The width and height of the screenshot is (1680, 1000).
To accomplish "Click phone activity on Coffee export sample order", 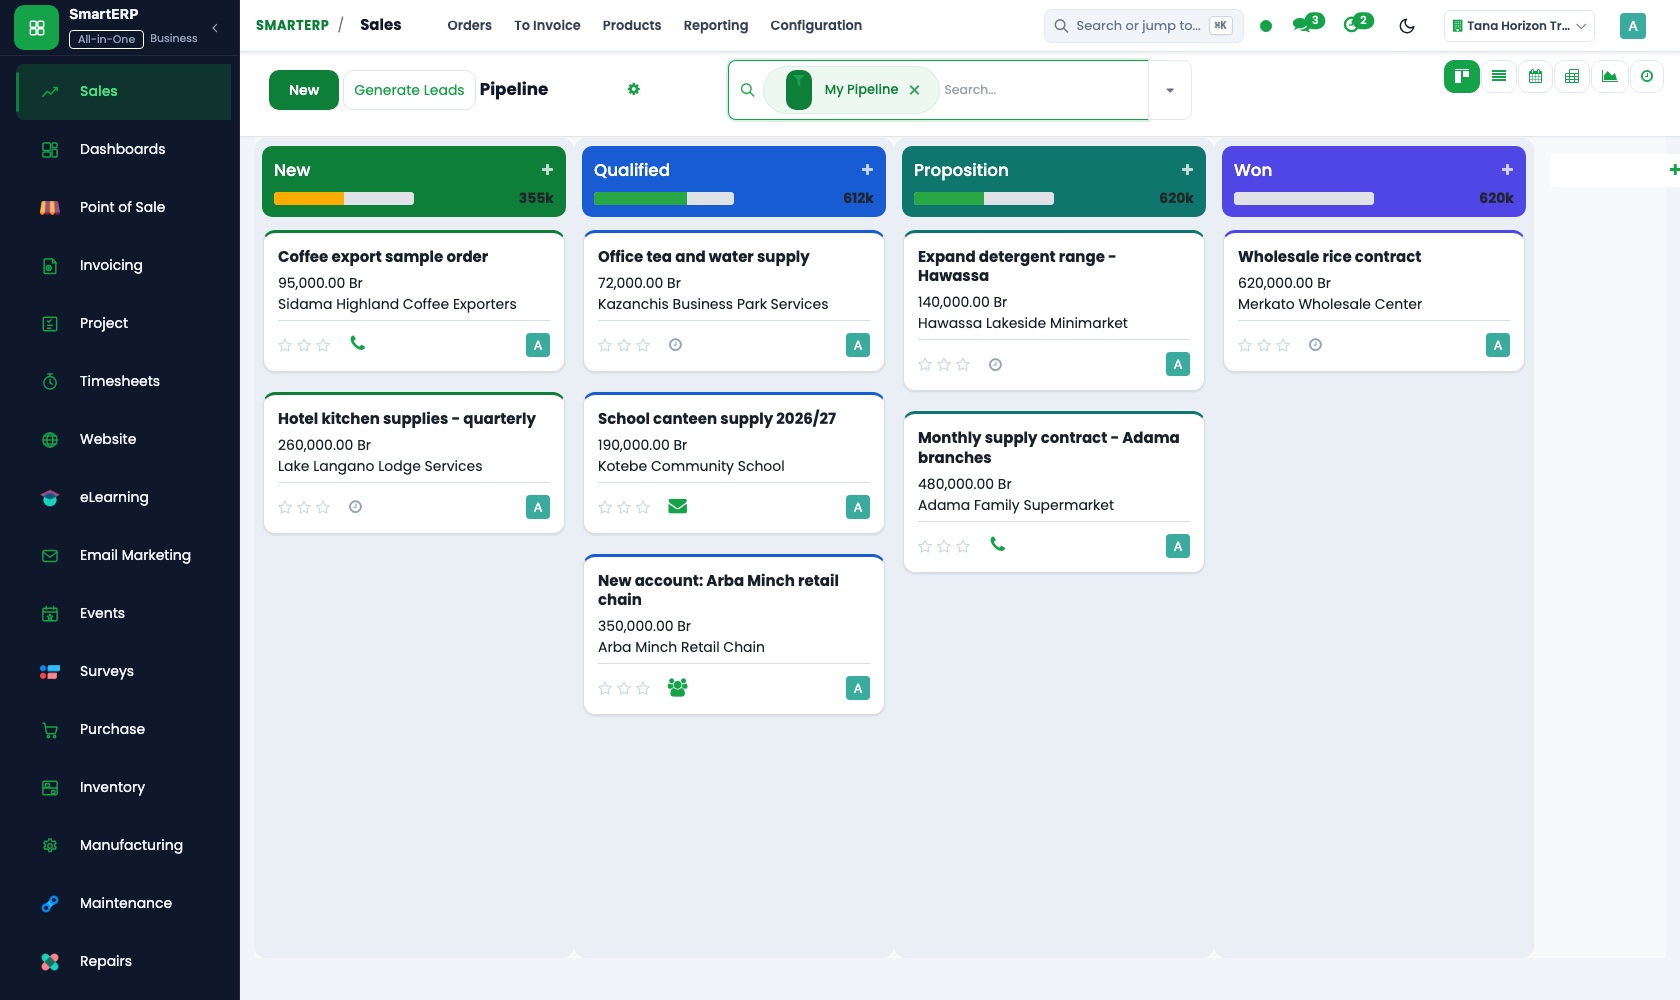I will 357,343.
